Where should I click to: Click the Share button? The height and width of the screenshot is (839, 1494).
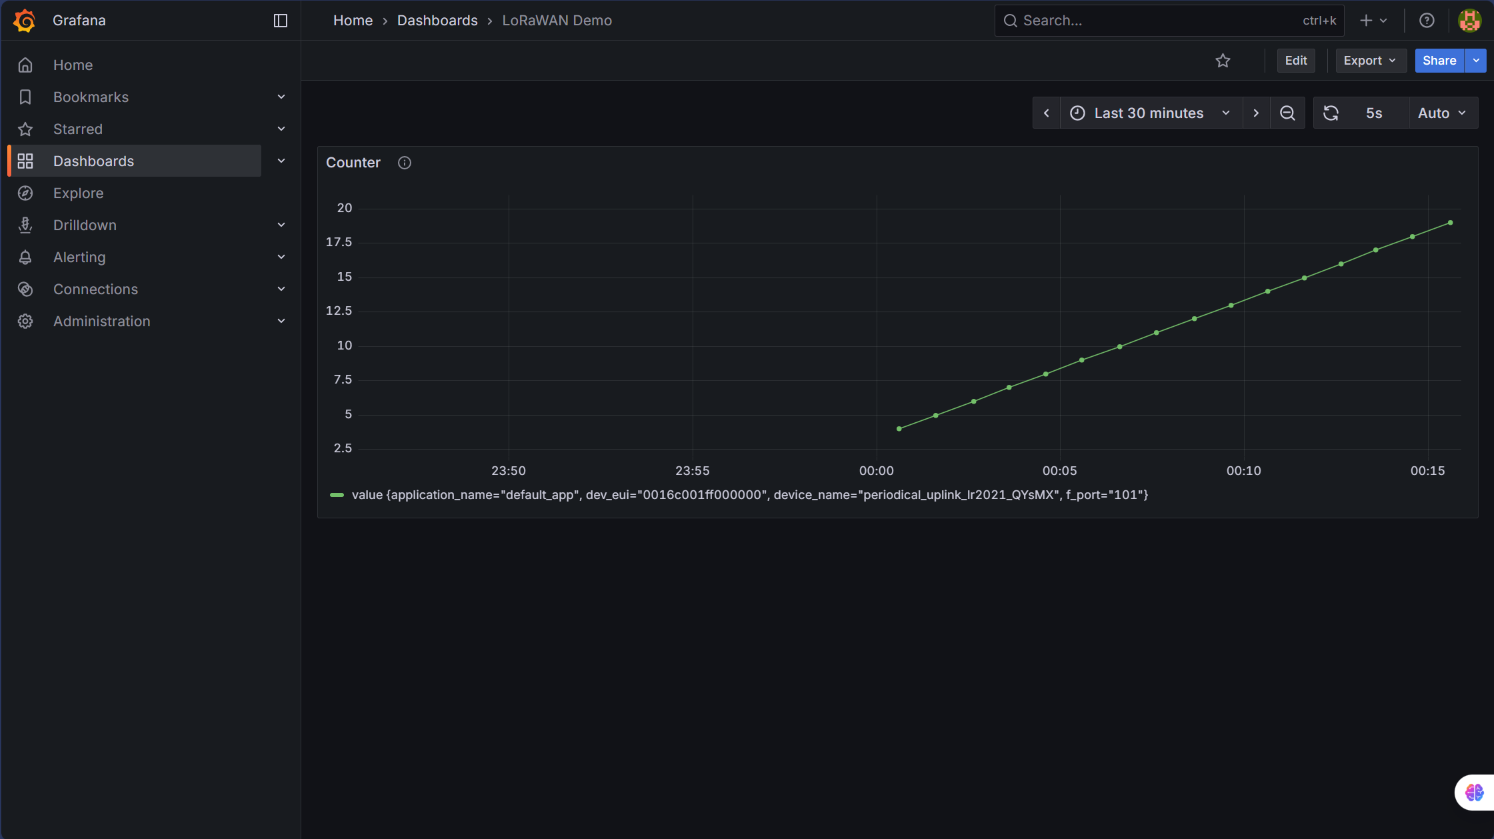[1439, 61]
